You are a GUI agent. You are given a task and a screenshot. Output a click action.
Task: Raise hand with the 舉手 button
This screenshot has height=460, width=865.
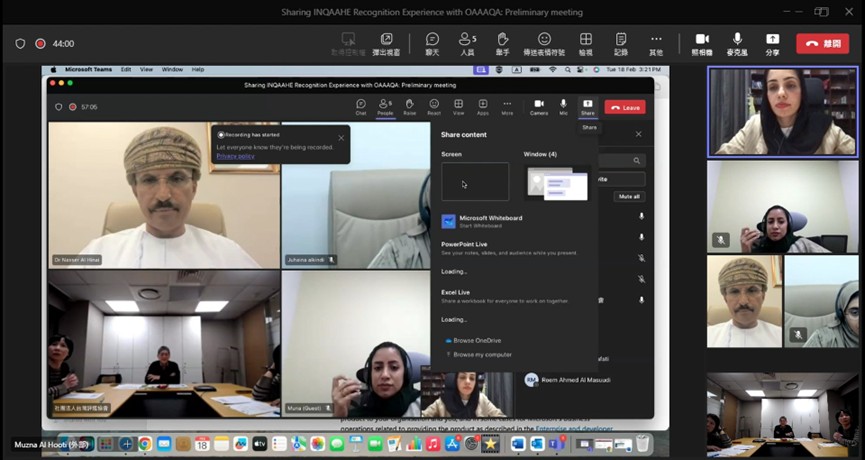502,44
